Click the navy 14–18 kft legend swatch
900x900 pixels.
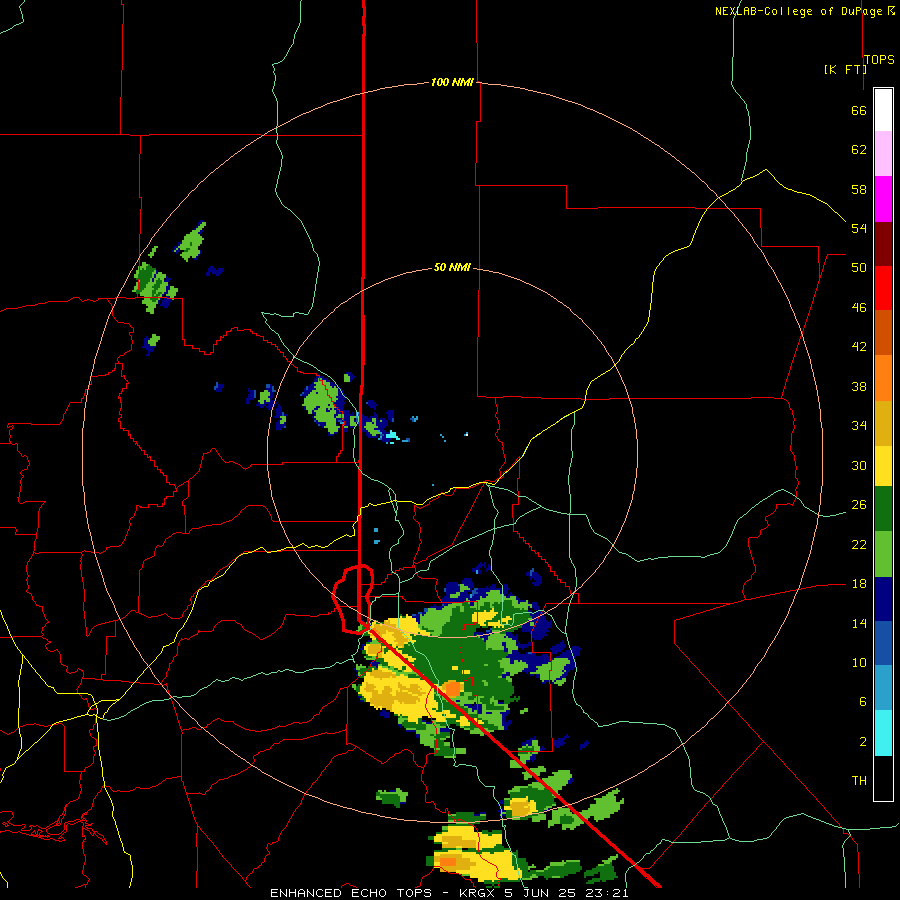click(883, 599)
